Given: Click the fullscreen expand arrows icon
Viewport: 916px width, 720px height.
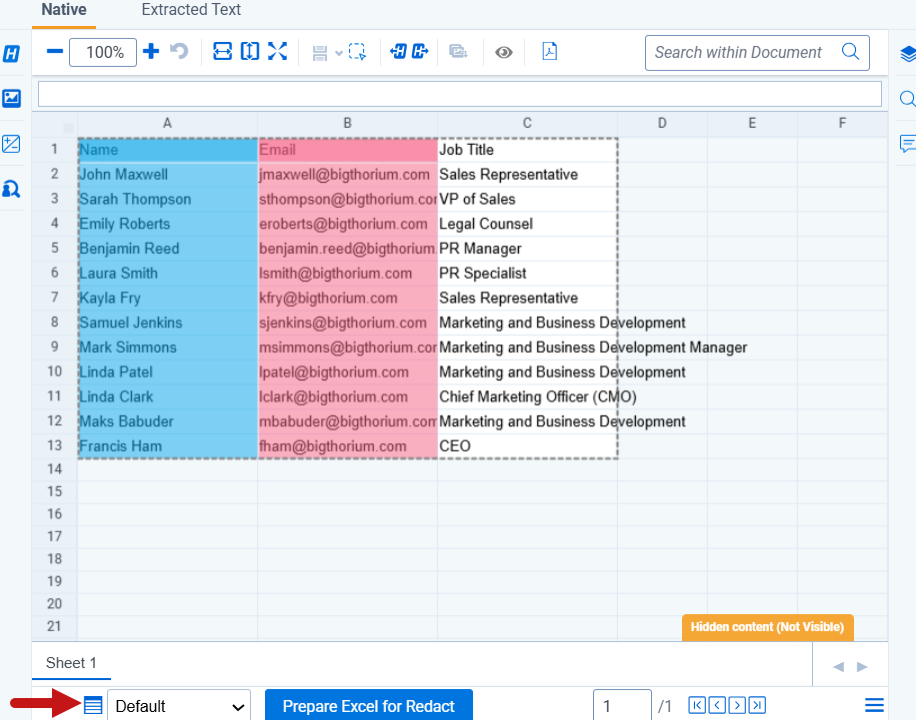Looking at the screenshot, I should coord(277,52).
